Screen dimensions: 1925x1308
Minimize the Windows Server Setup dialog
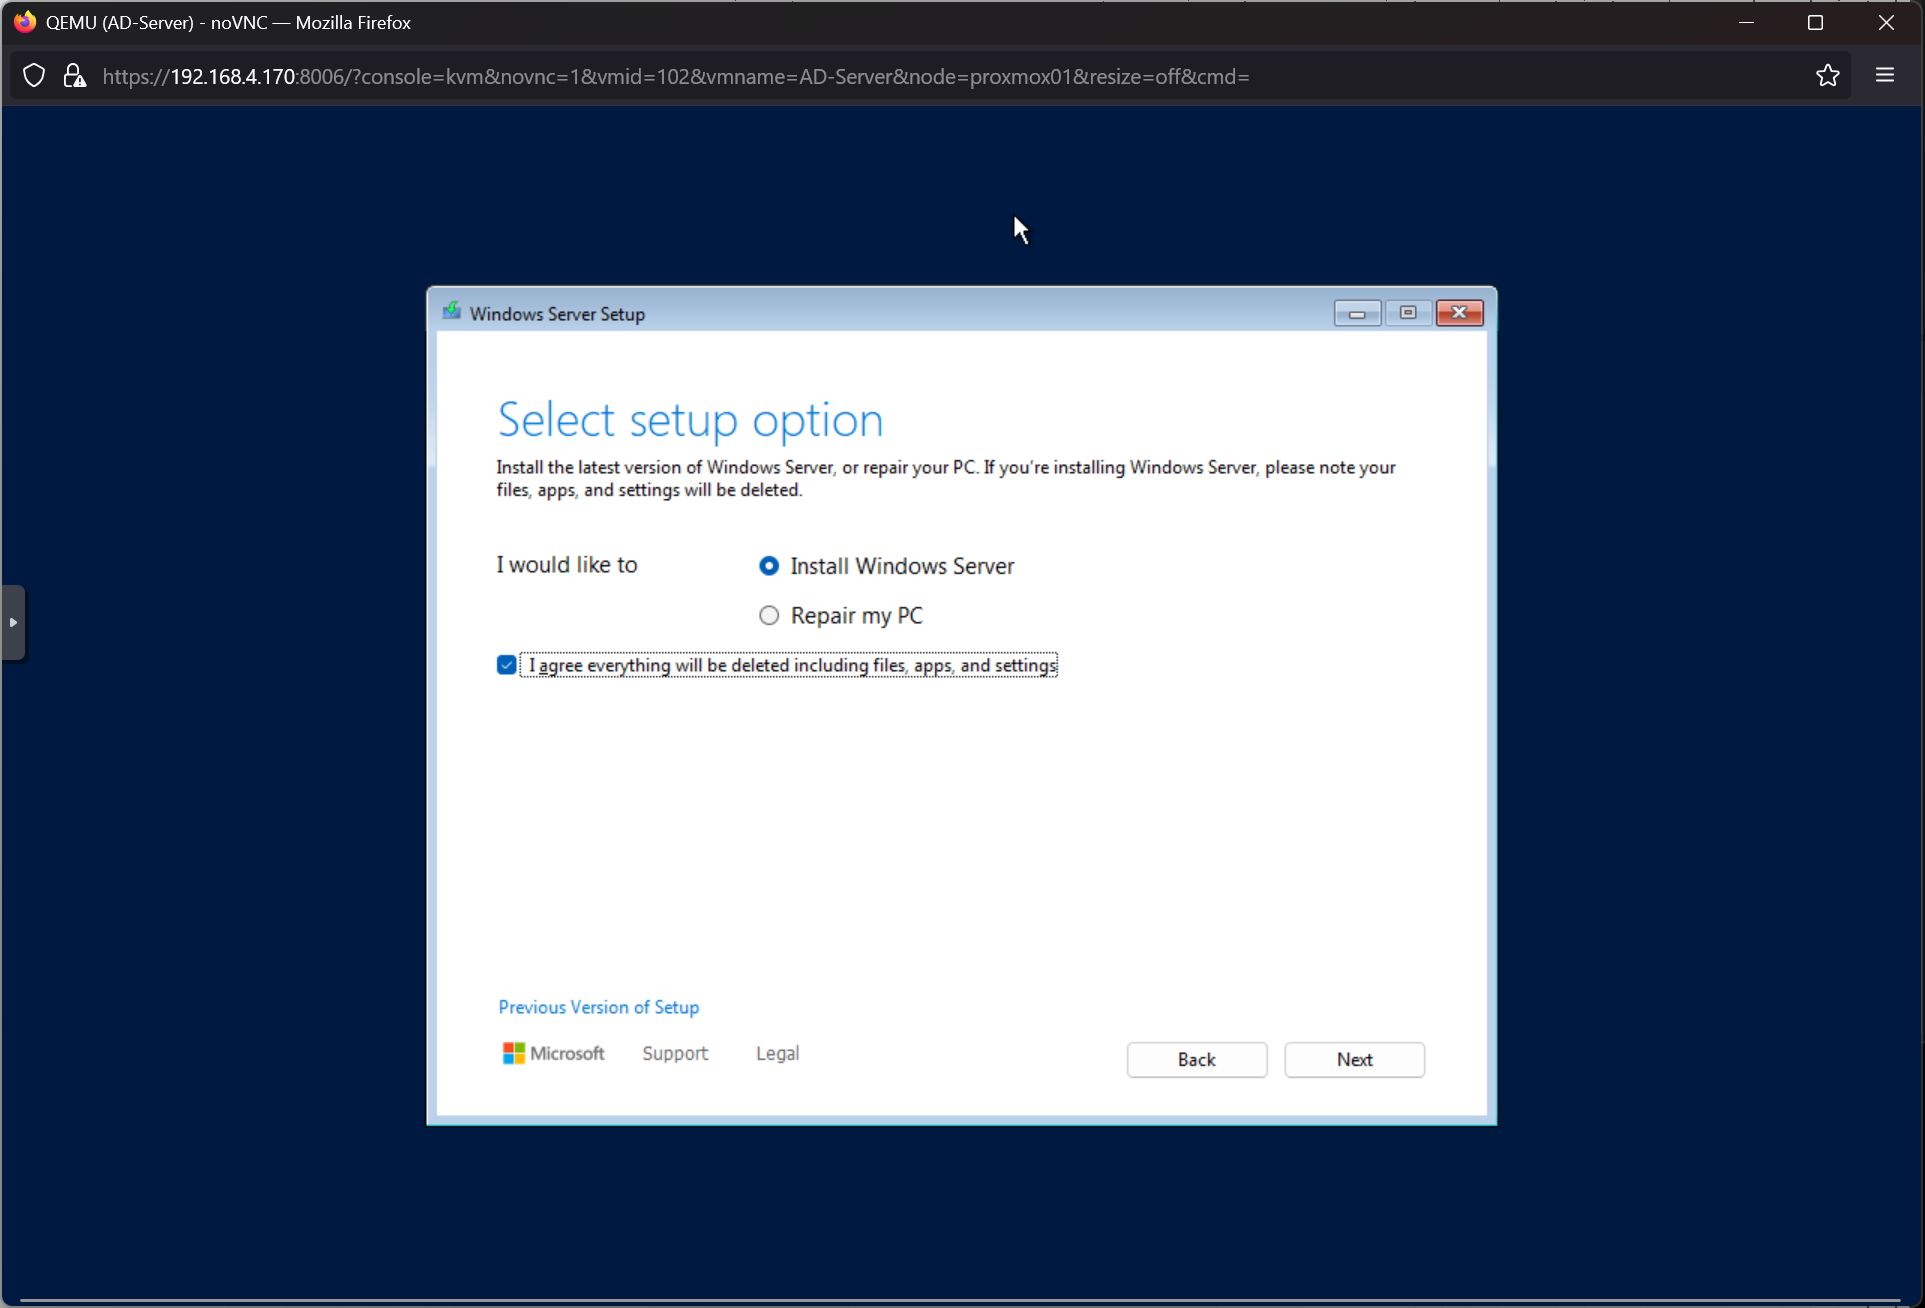coord(1356,313)
